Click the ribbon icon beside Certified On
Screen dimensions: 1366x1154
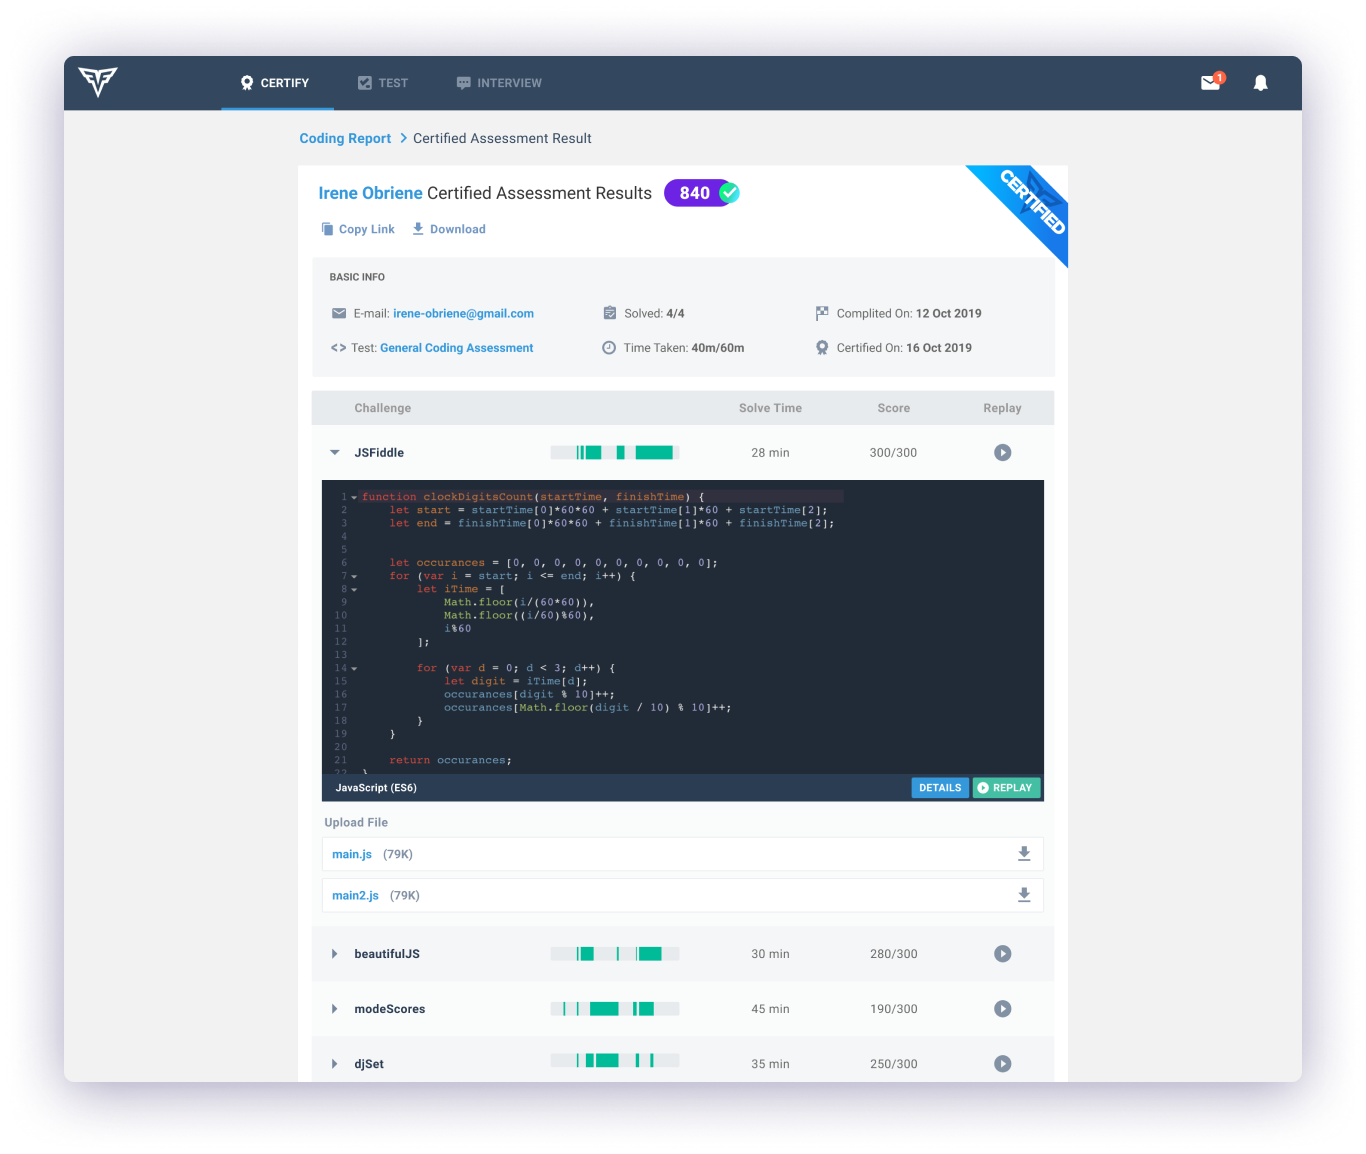[x=822, y=348]
